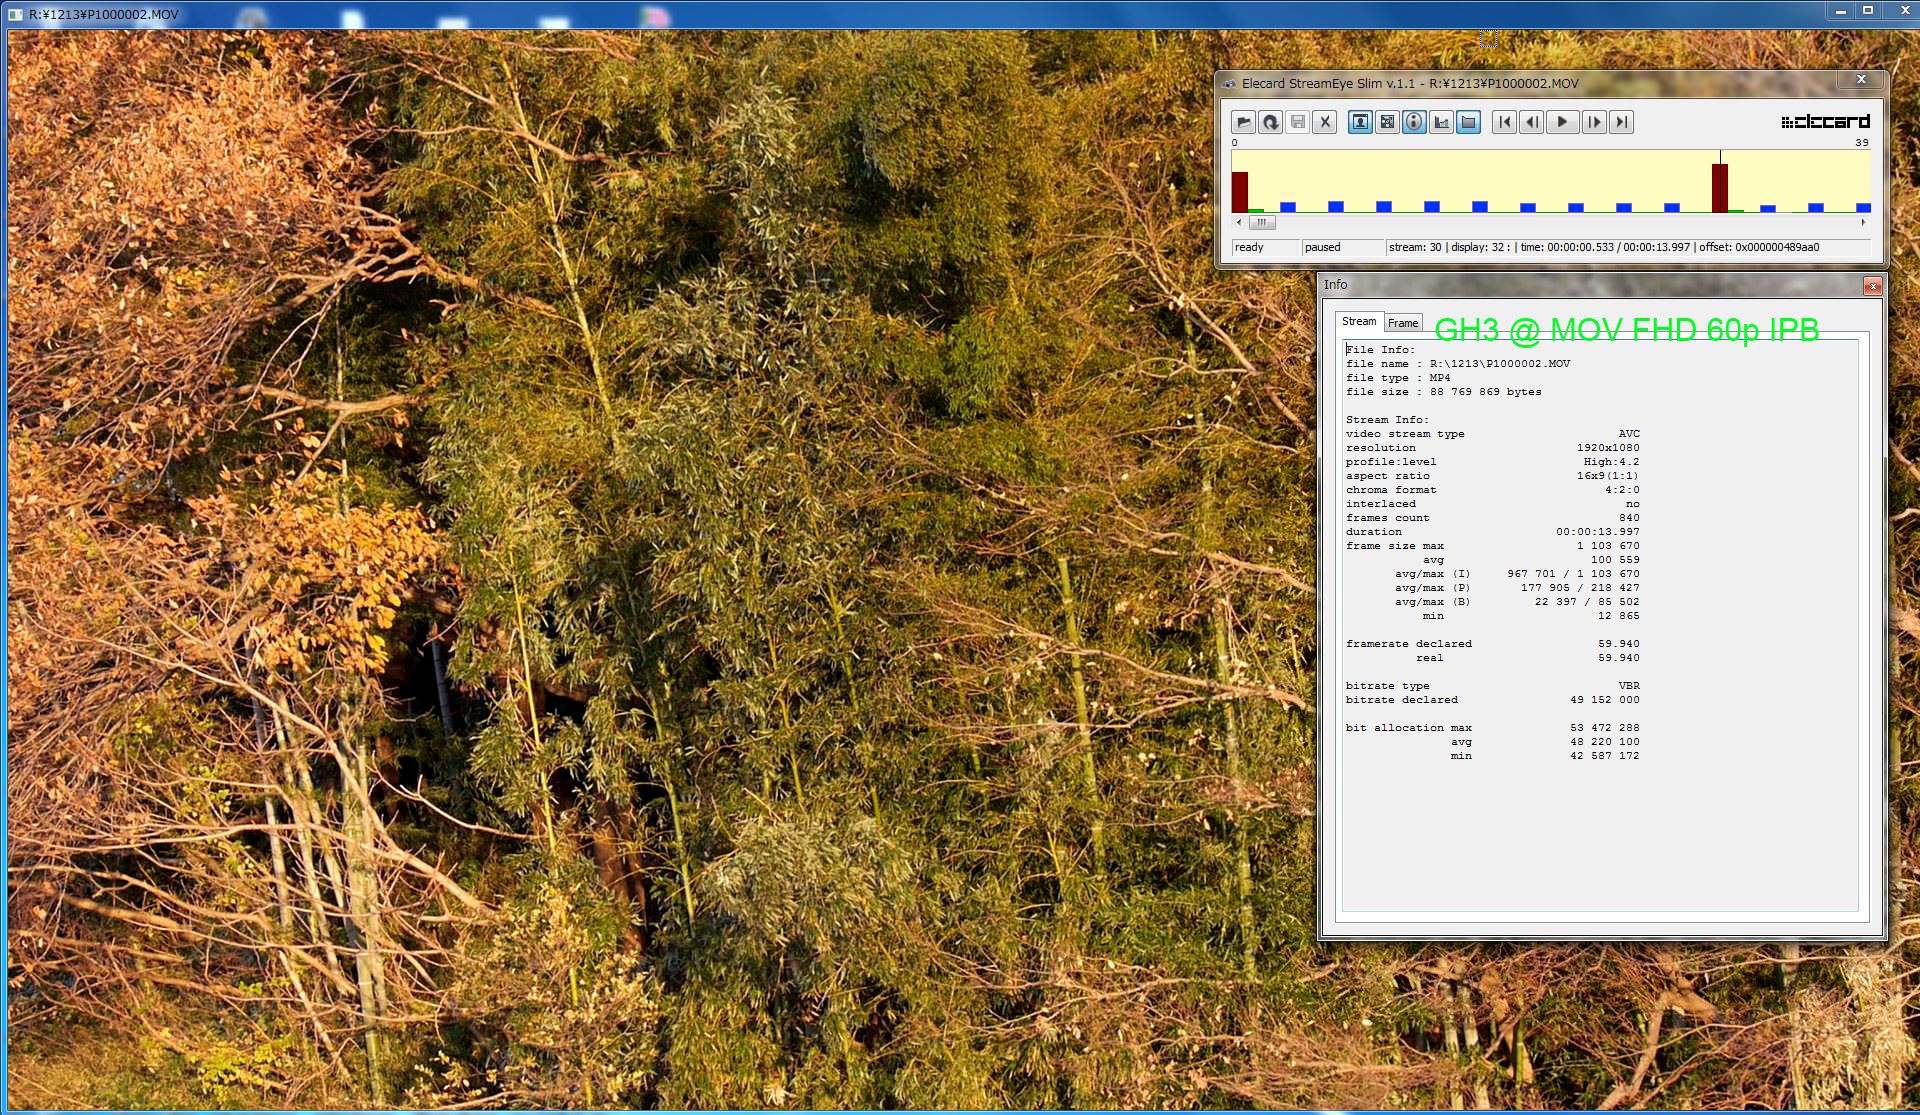
Task: Jump to the first frame
Action: (x=1504, y=122)
